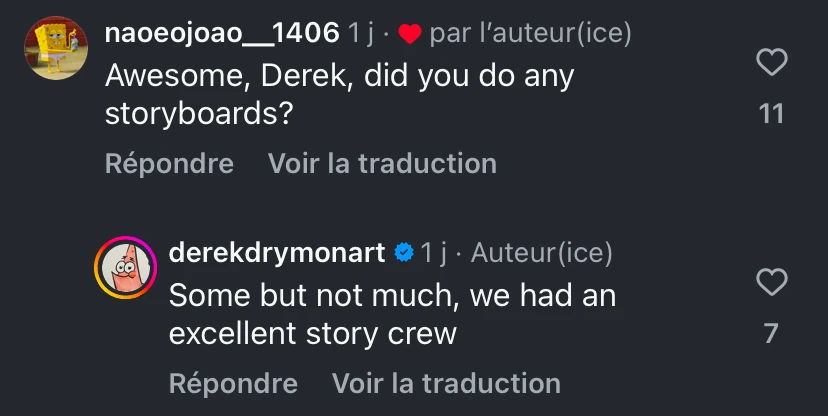Open derekdrymonart's Patrick profile picture

tap(124, 268)
